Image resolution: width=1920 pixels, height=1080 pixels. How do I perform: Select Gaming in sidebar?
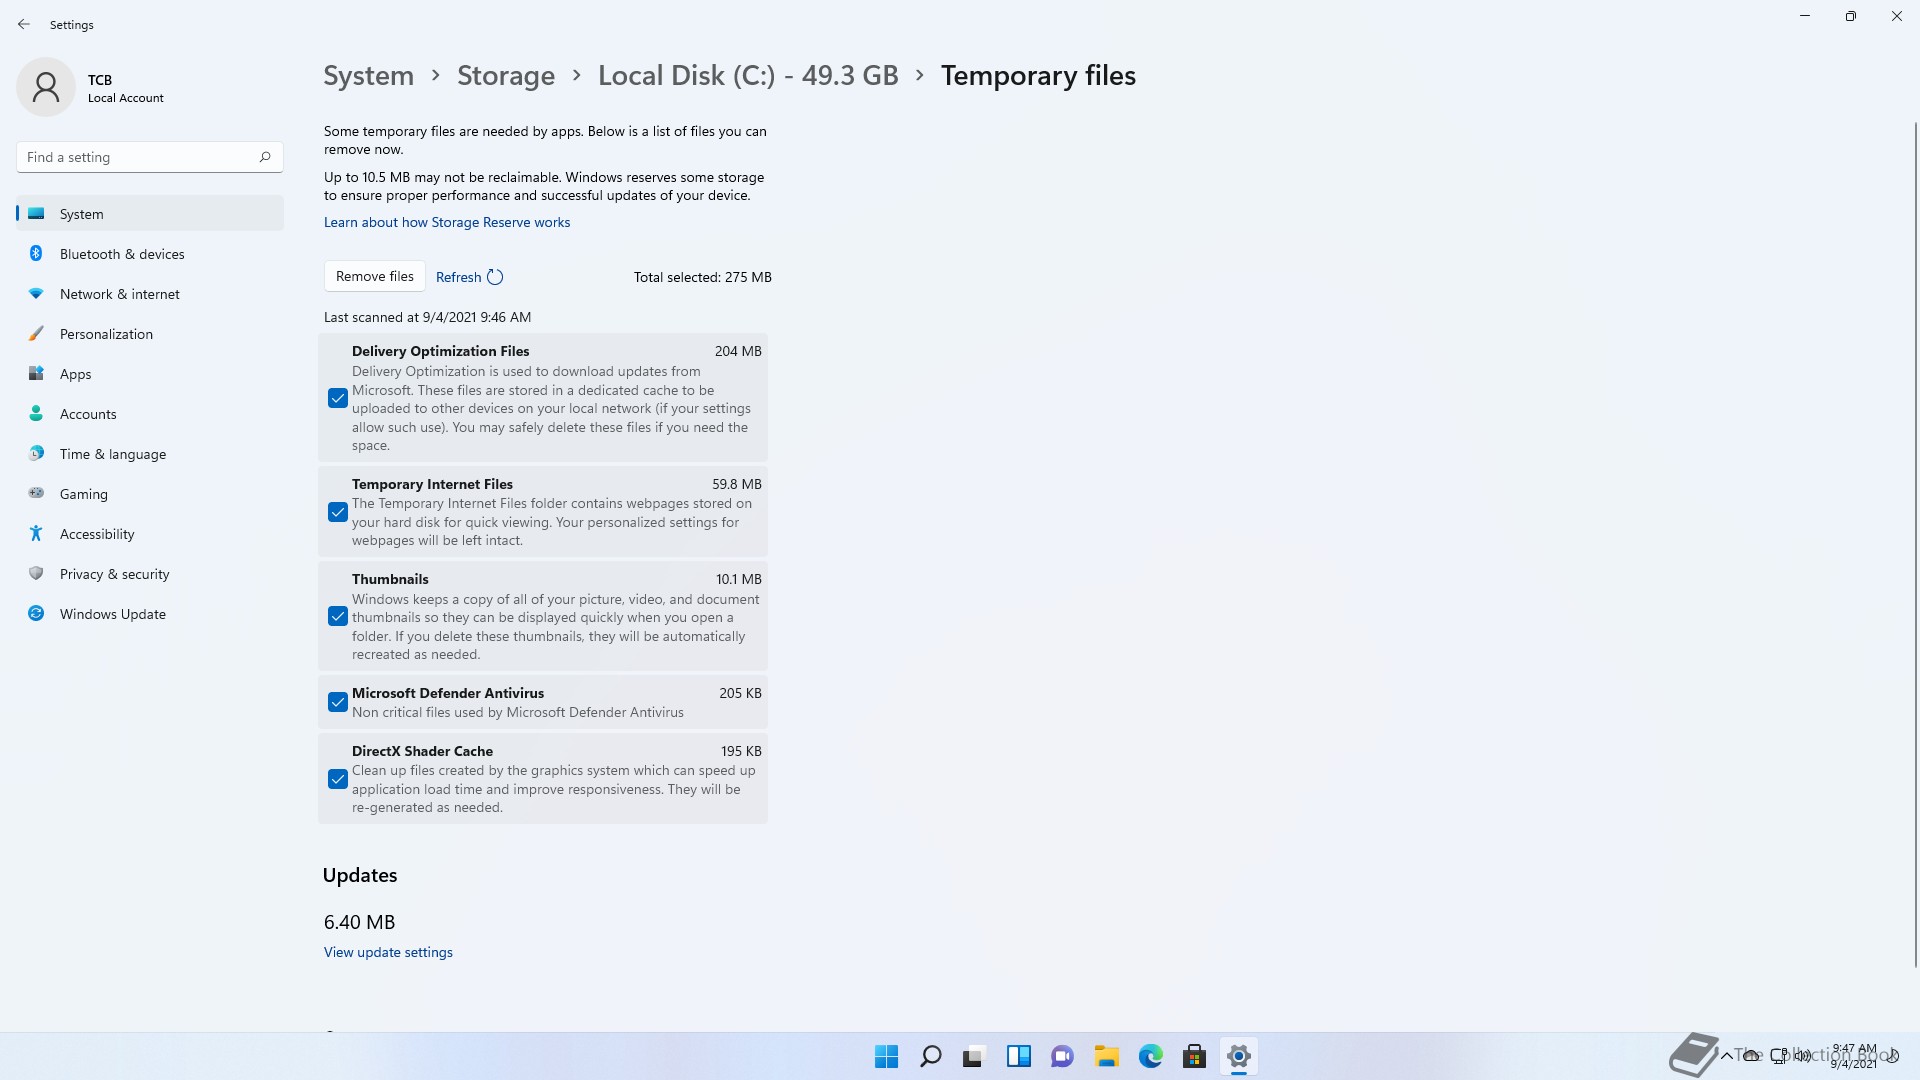(150, 494)
